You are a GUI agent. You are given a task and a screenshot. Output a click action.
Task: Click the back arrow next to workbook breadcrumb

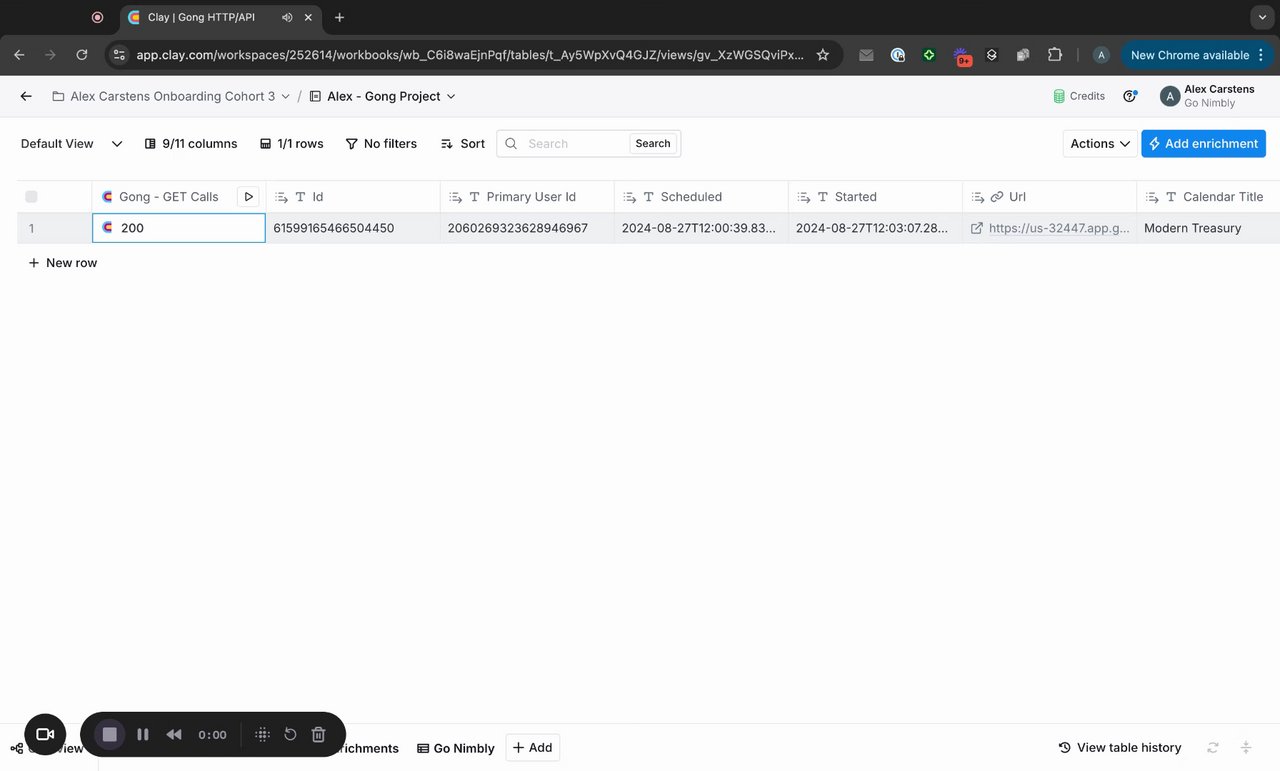[26, 96]
